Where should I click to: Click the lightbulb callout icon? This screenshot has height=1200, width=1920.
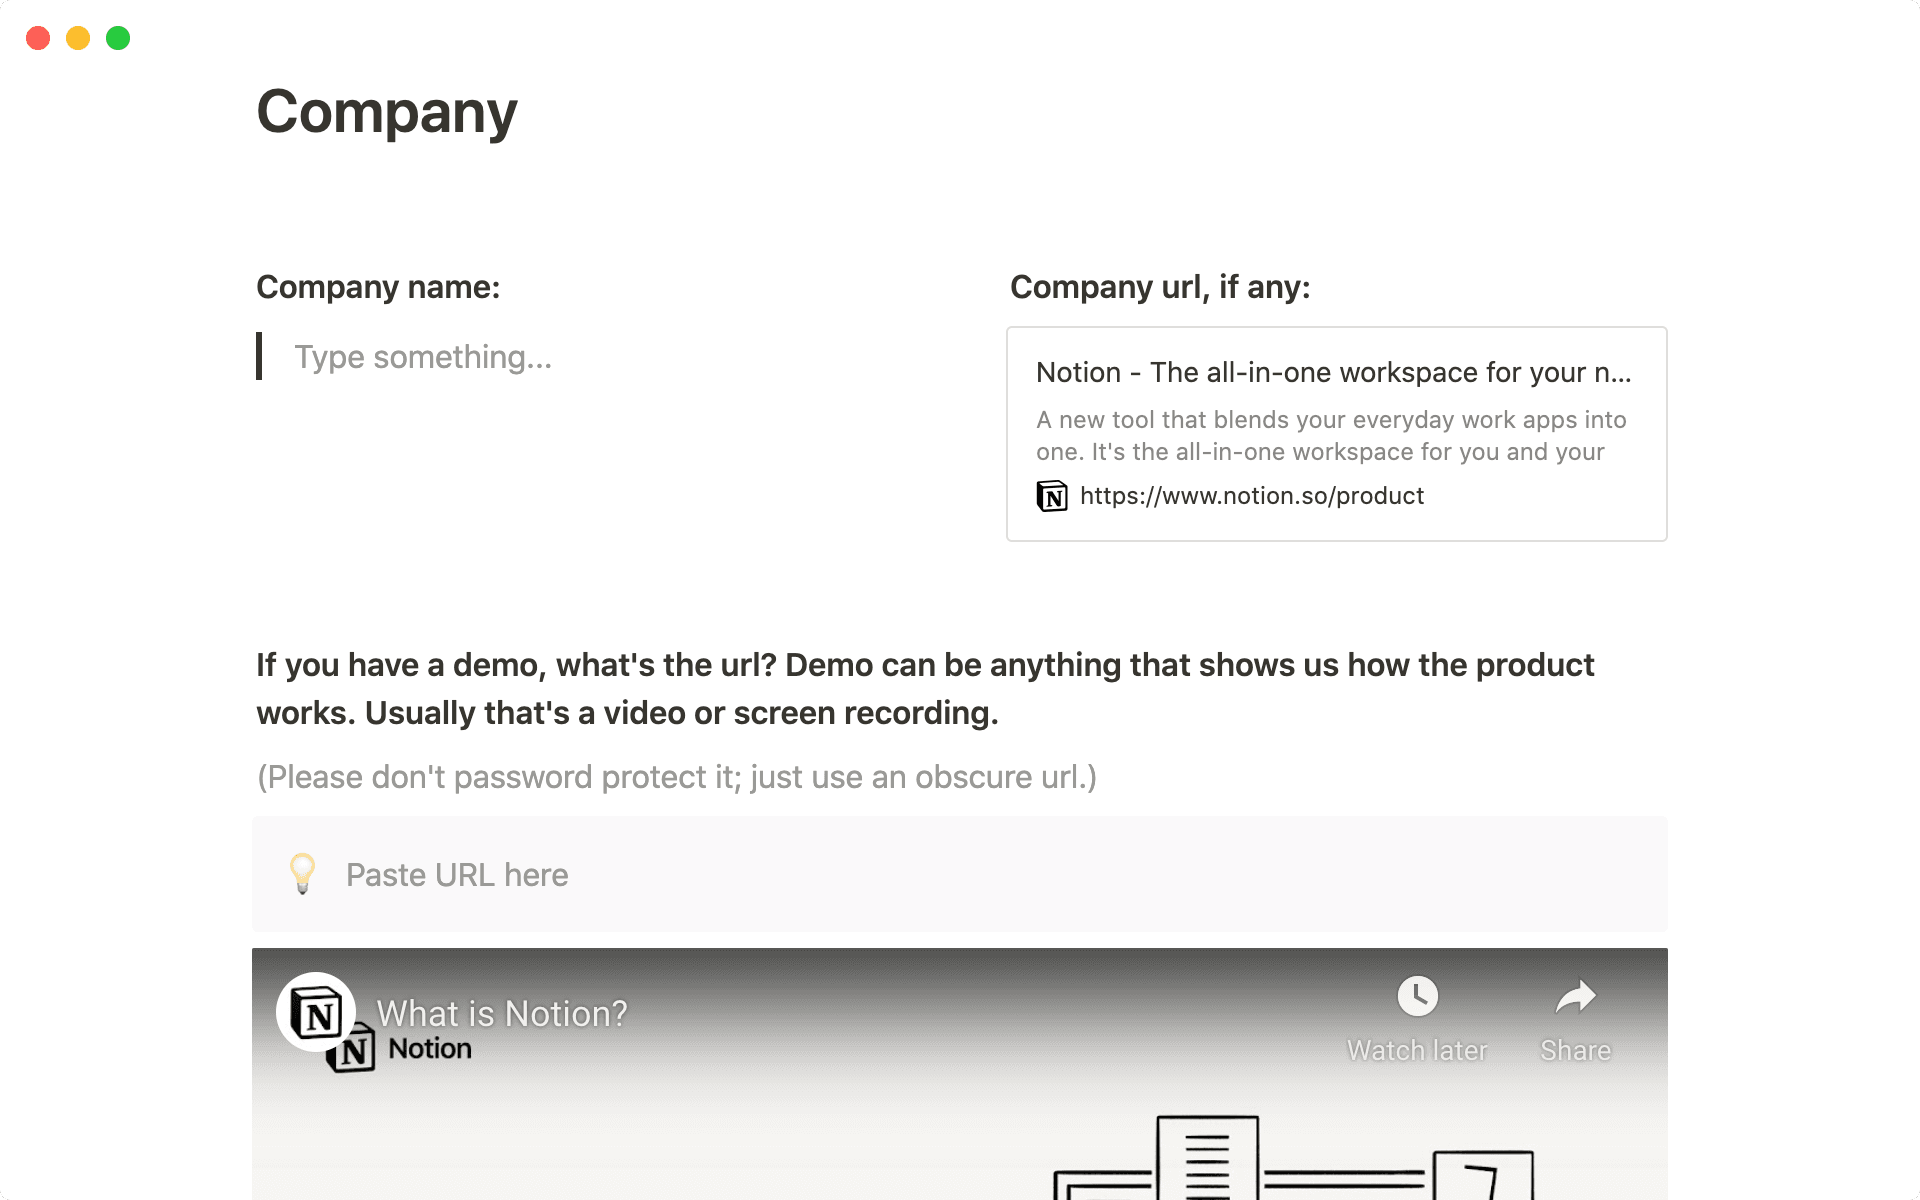point(302,874)
